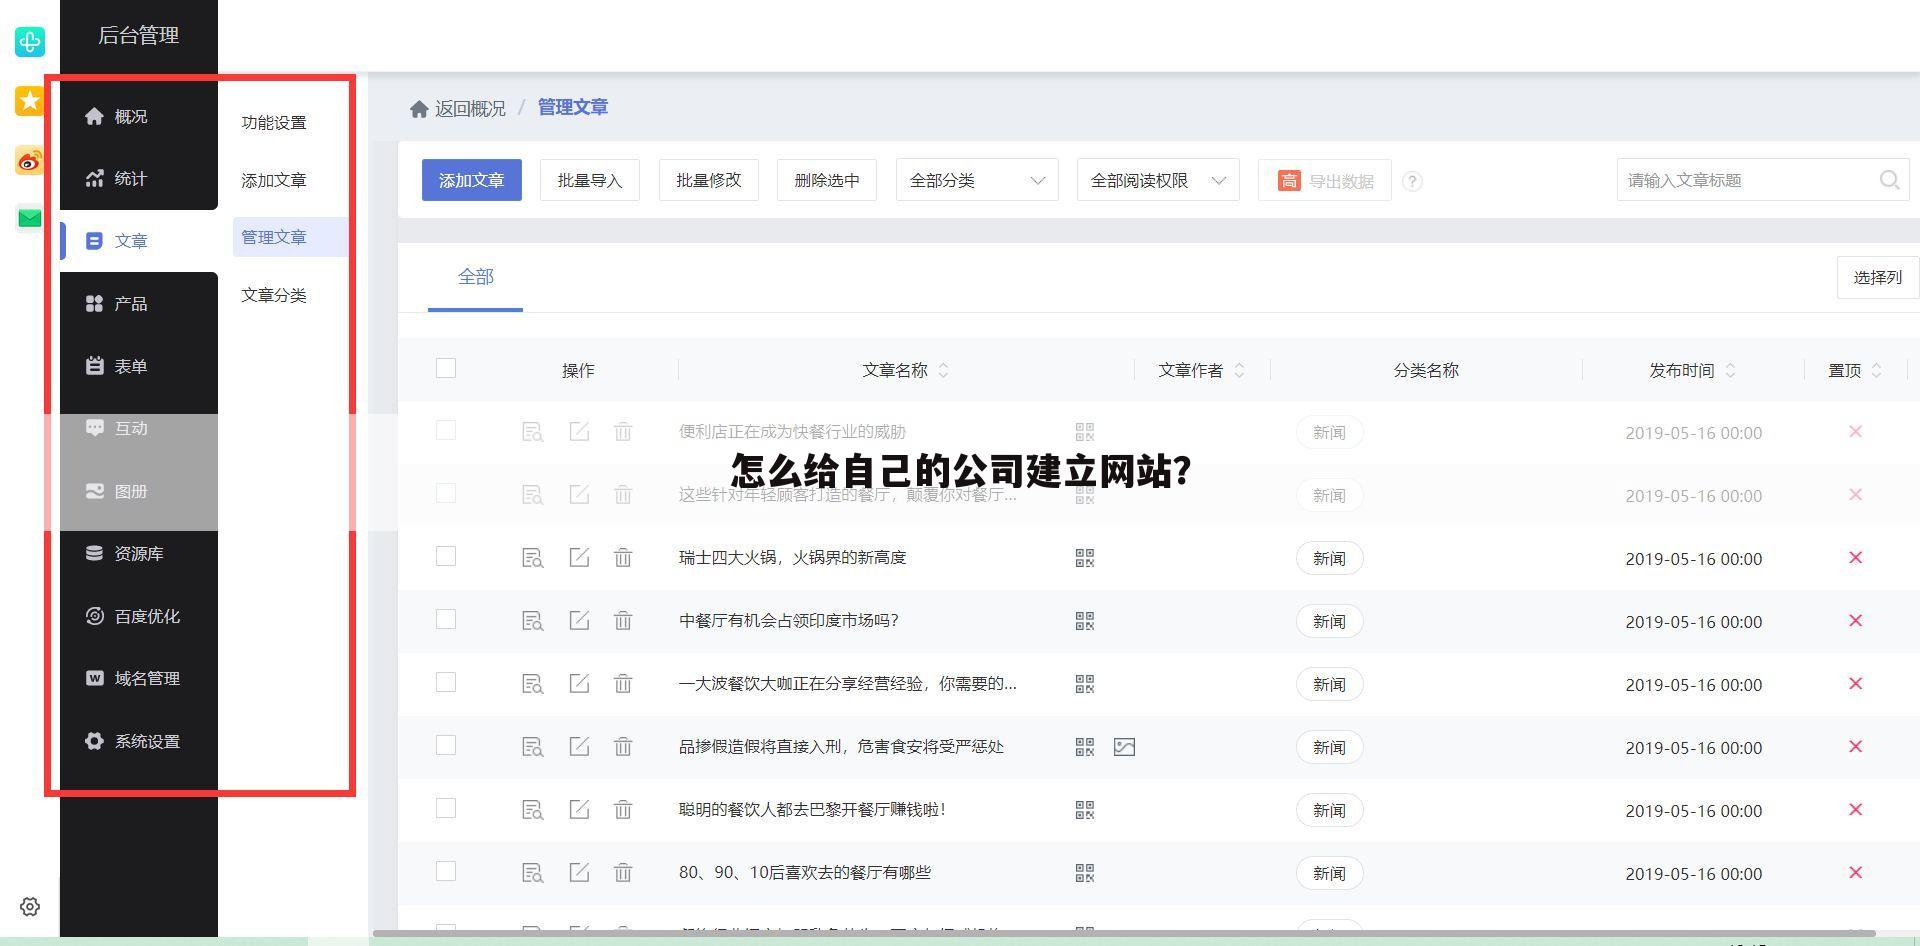This screenshot has height=946, width=1920.
Task: Click the help question mark icon
Action: point(1412,181)
